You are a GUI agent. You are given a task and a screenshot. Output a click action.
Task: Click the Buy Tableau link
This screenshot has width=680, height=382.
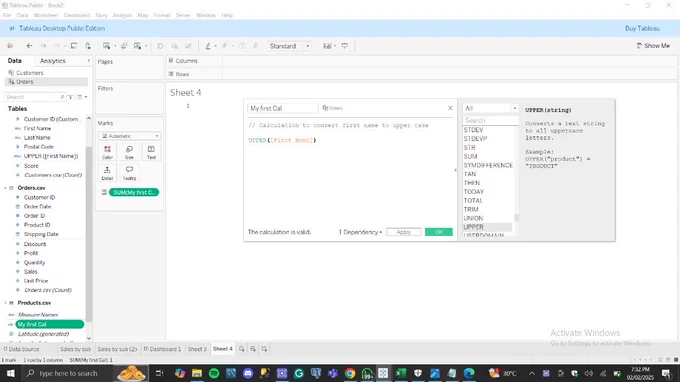click(x=642, y=28)
